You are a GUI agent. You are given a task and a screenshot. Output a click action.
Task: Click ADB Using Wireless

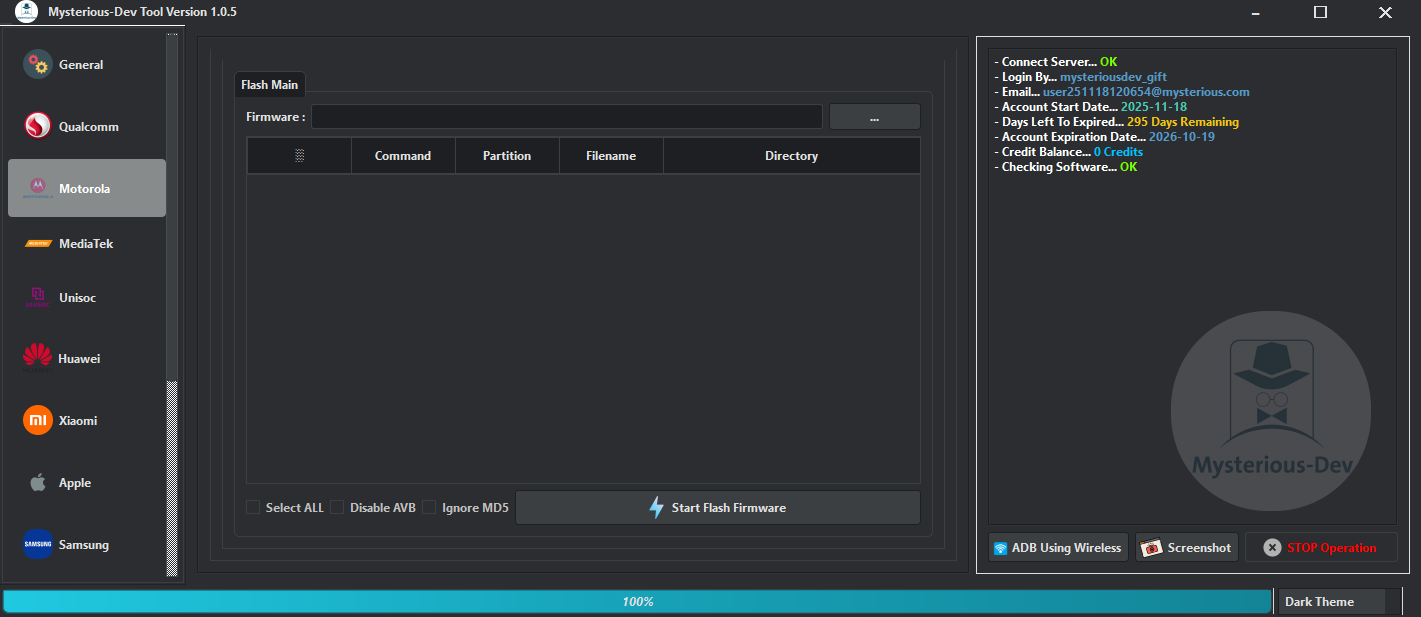click(1057, 547)
